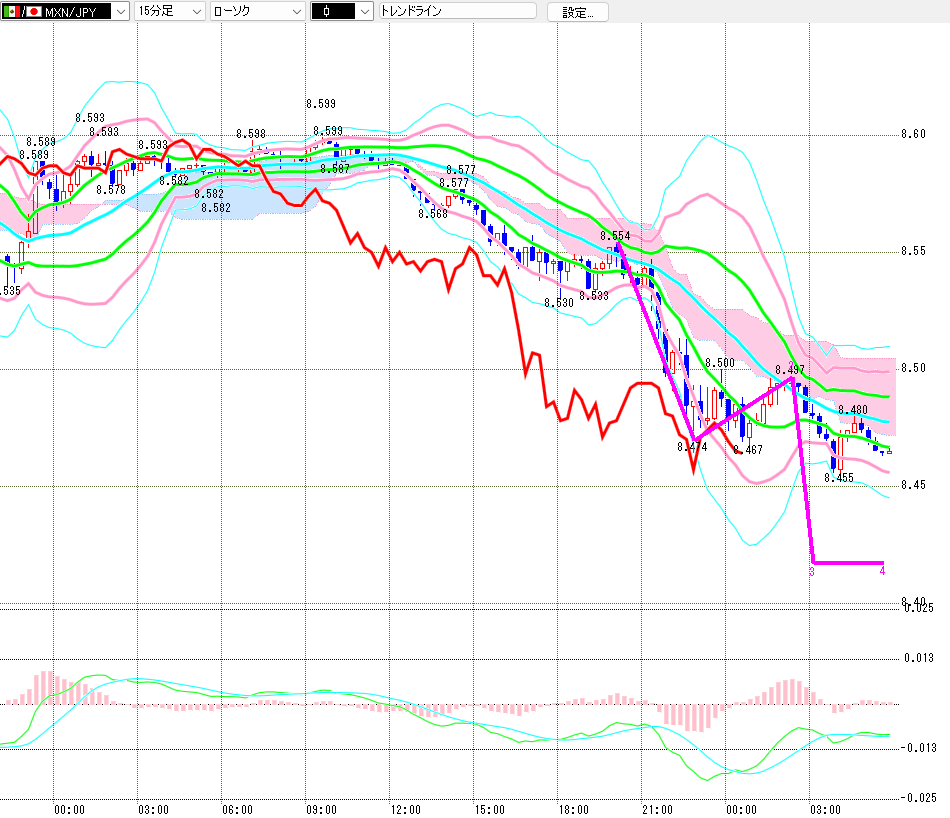Click the 8.60 price axis label
The image size is (950, 818).
pyautogui.click(x=914, y=134)
